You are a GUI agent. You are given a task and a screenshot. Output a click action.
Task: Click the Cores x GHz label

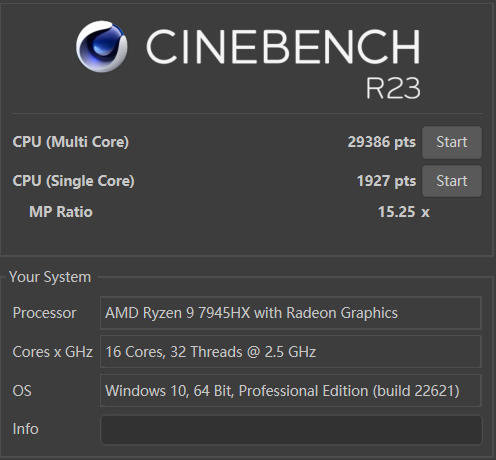pyautogui.click(x=52, y=352)
